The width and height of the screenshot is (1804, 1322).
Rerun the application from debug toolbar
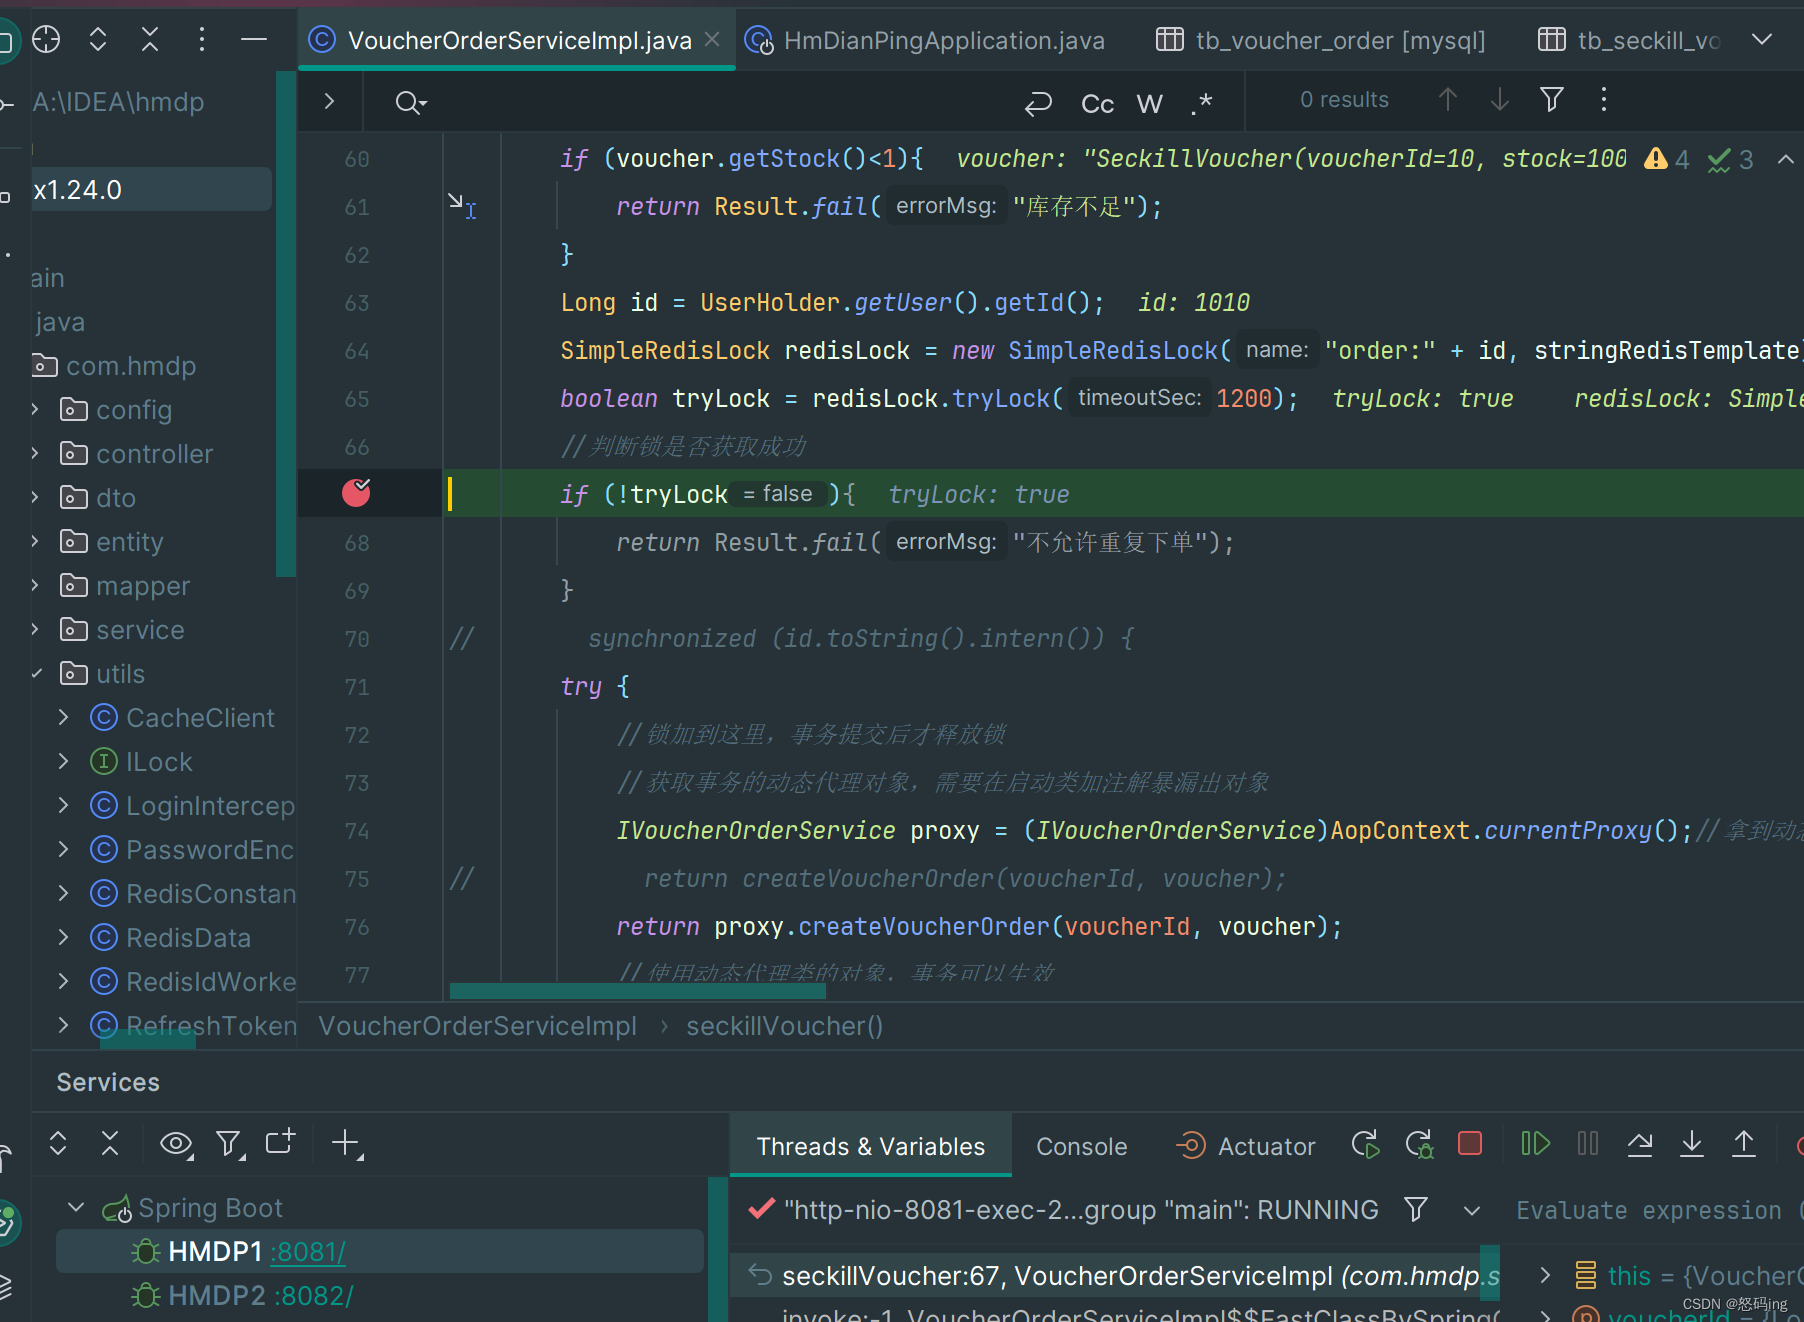coord(1365,1144)
